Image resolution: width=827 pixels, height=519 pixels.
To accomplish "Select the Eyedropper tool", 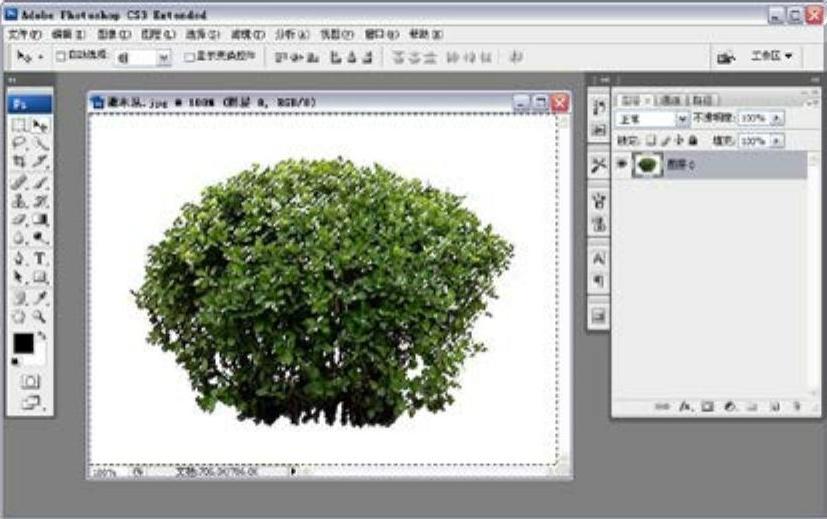I will [40, 297].
